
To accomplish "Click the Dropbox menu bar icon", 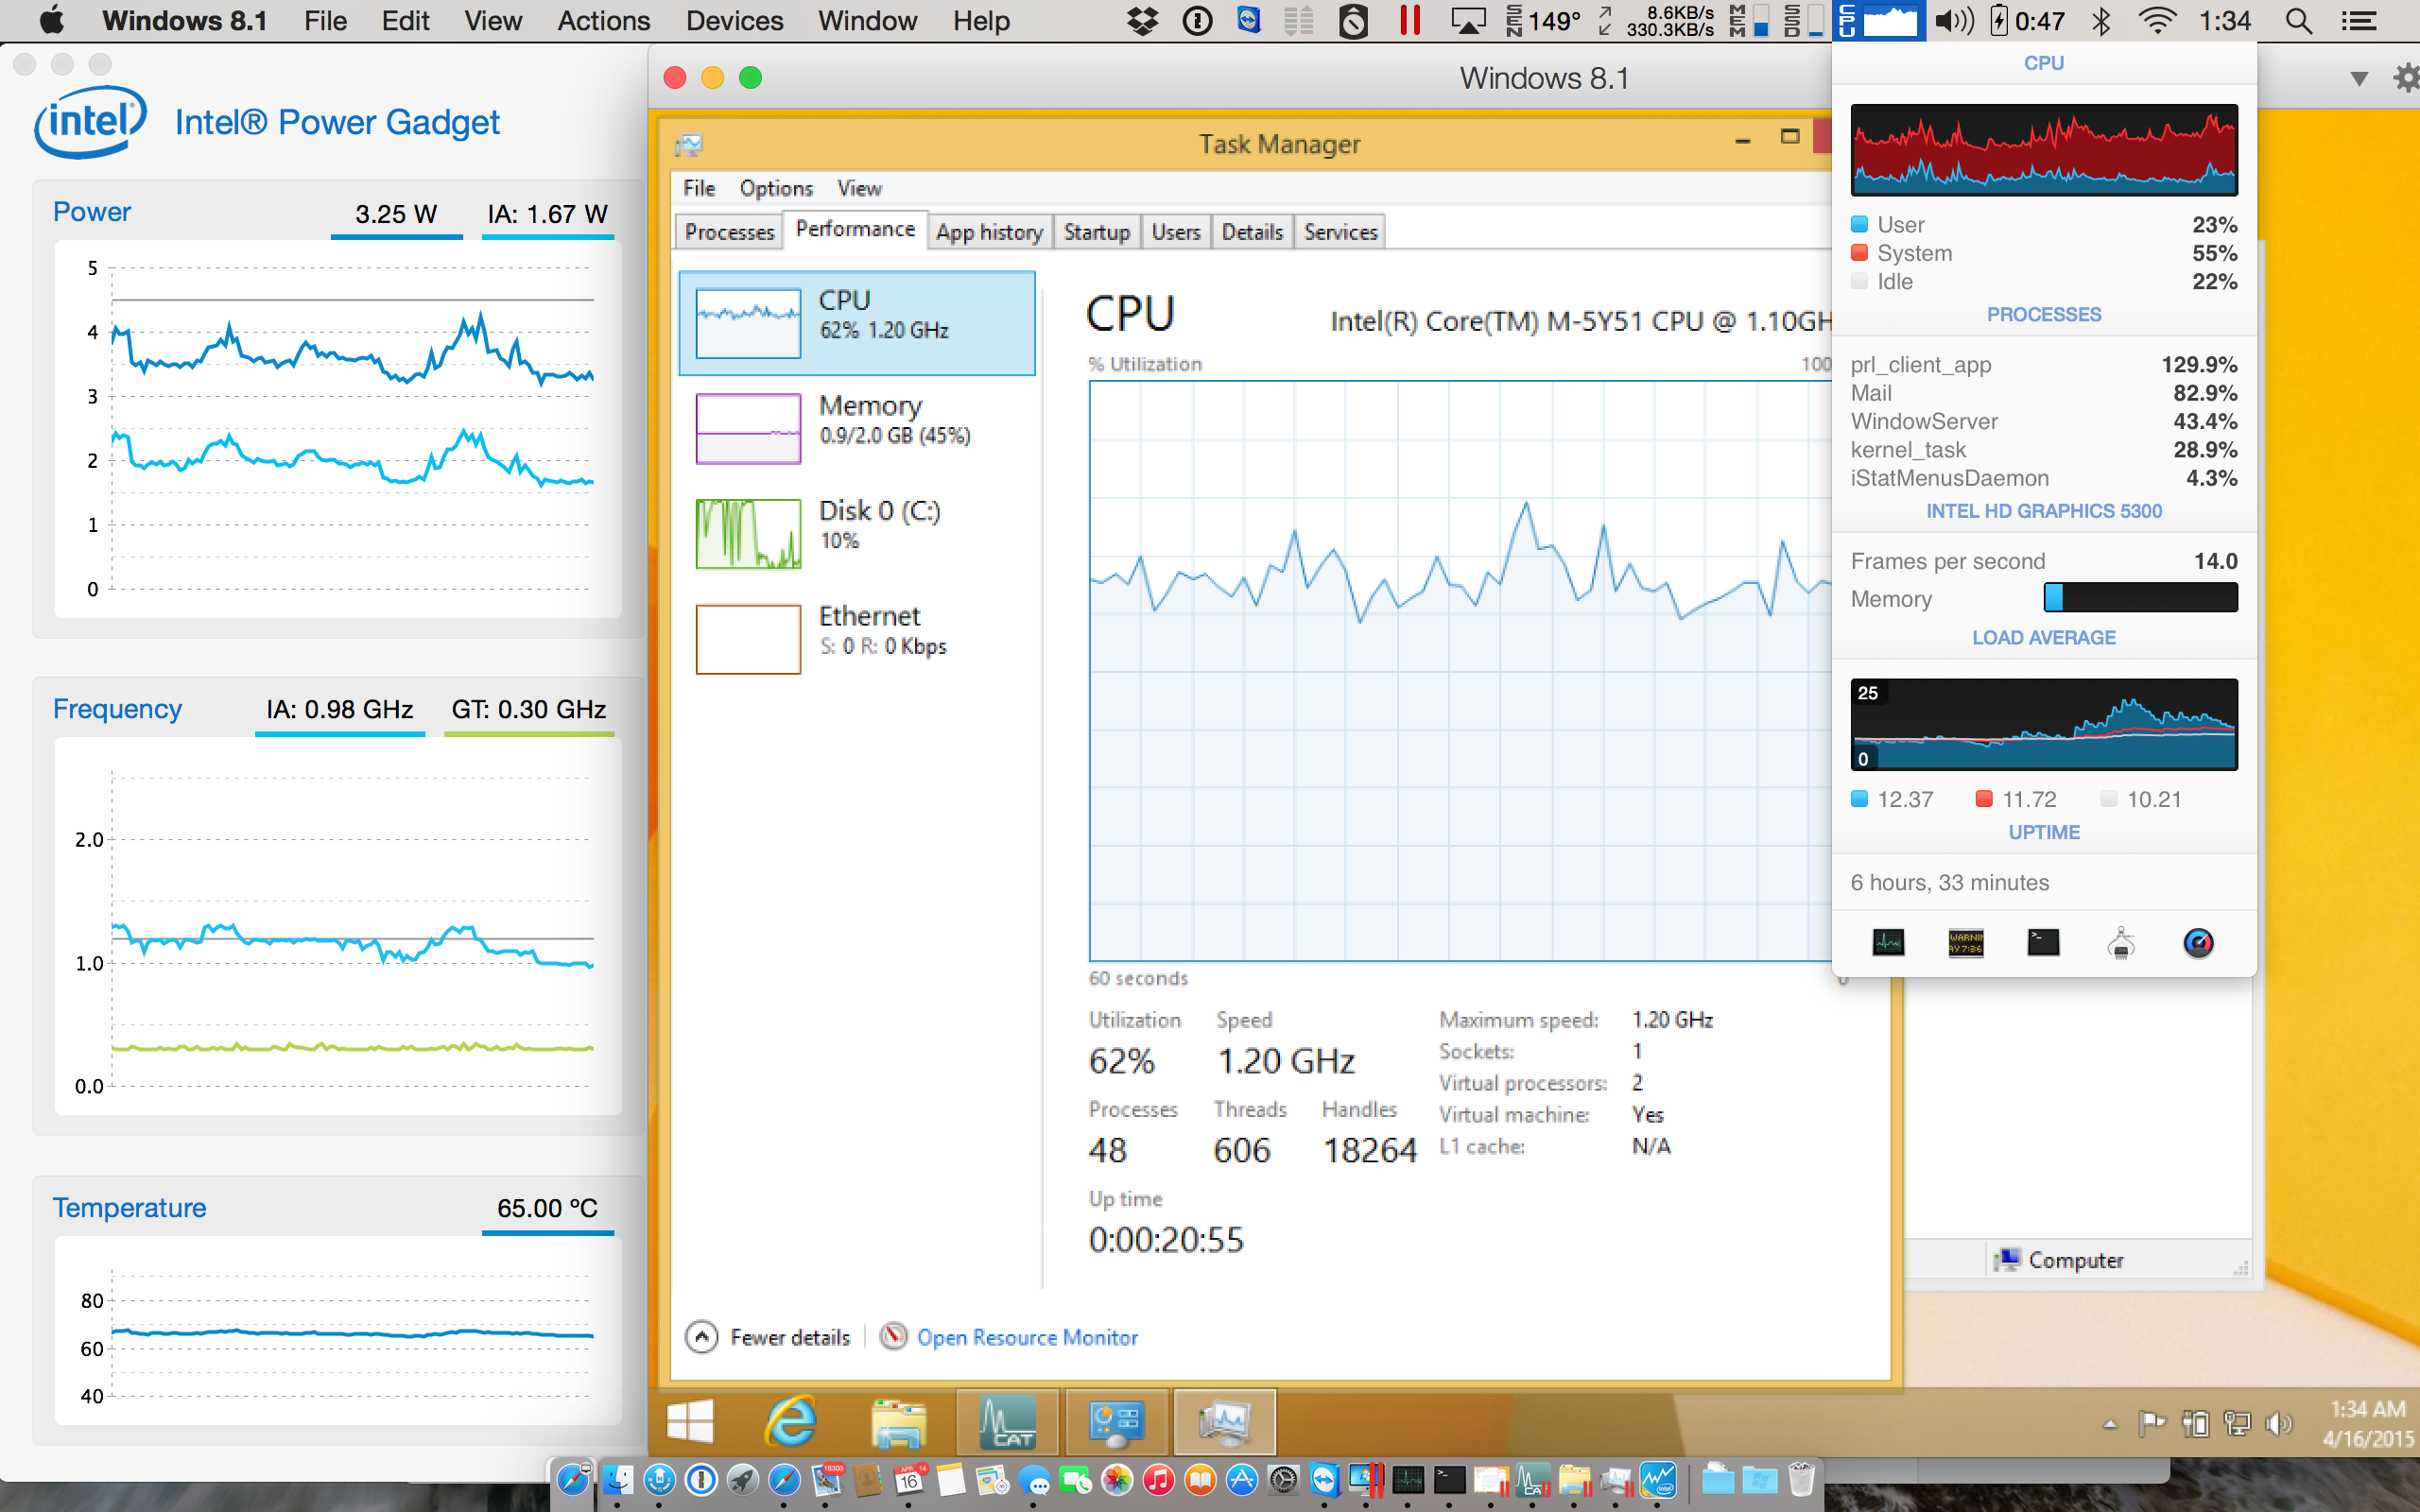I will [1141, 21].
